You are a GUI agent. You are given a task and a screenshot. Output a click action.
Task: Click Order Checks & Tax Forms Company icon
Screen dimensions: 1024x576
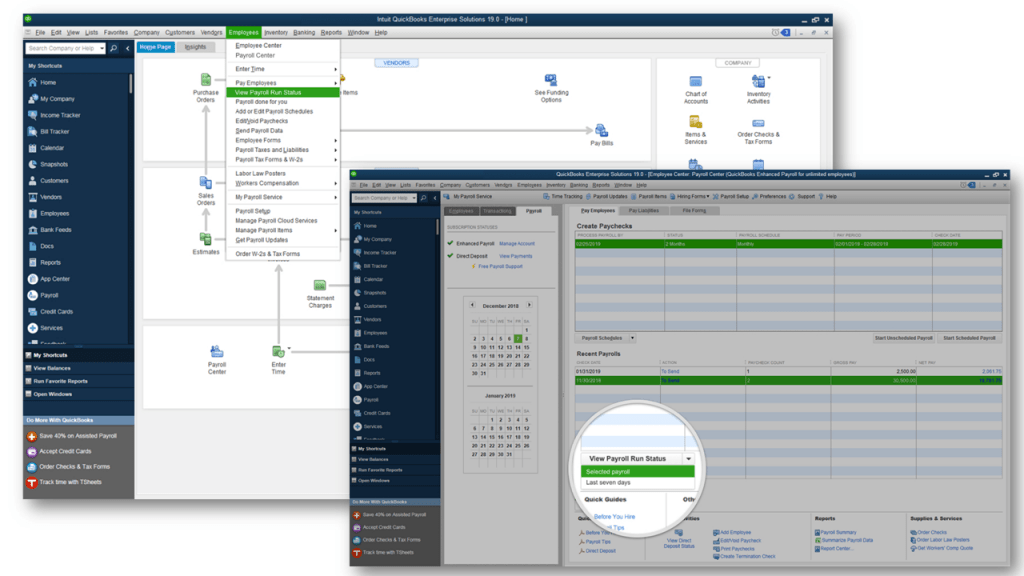pyautogui.click(x=758, y=123)
